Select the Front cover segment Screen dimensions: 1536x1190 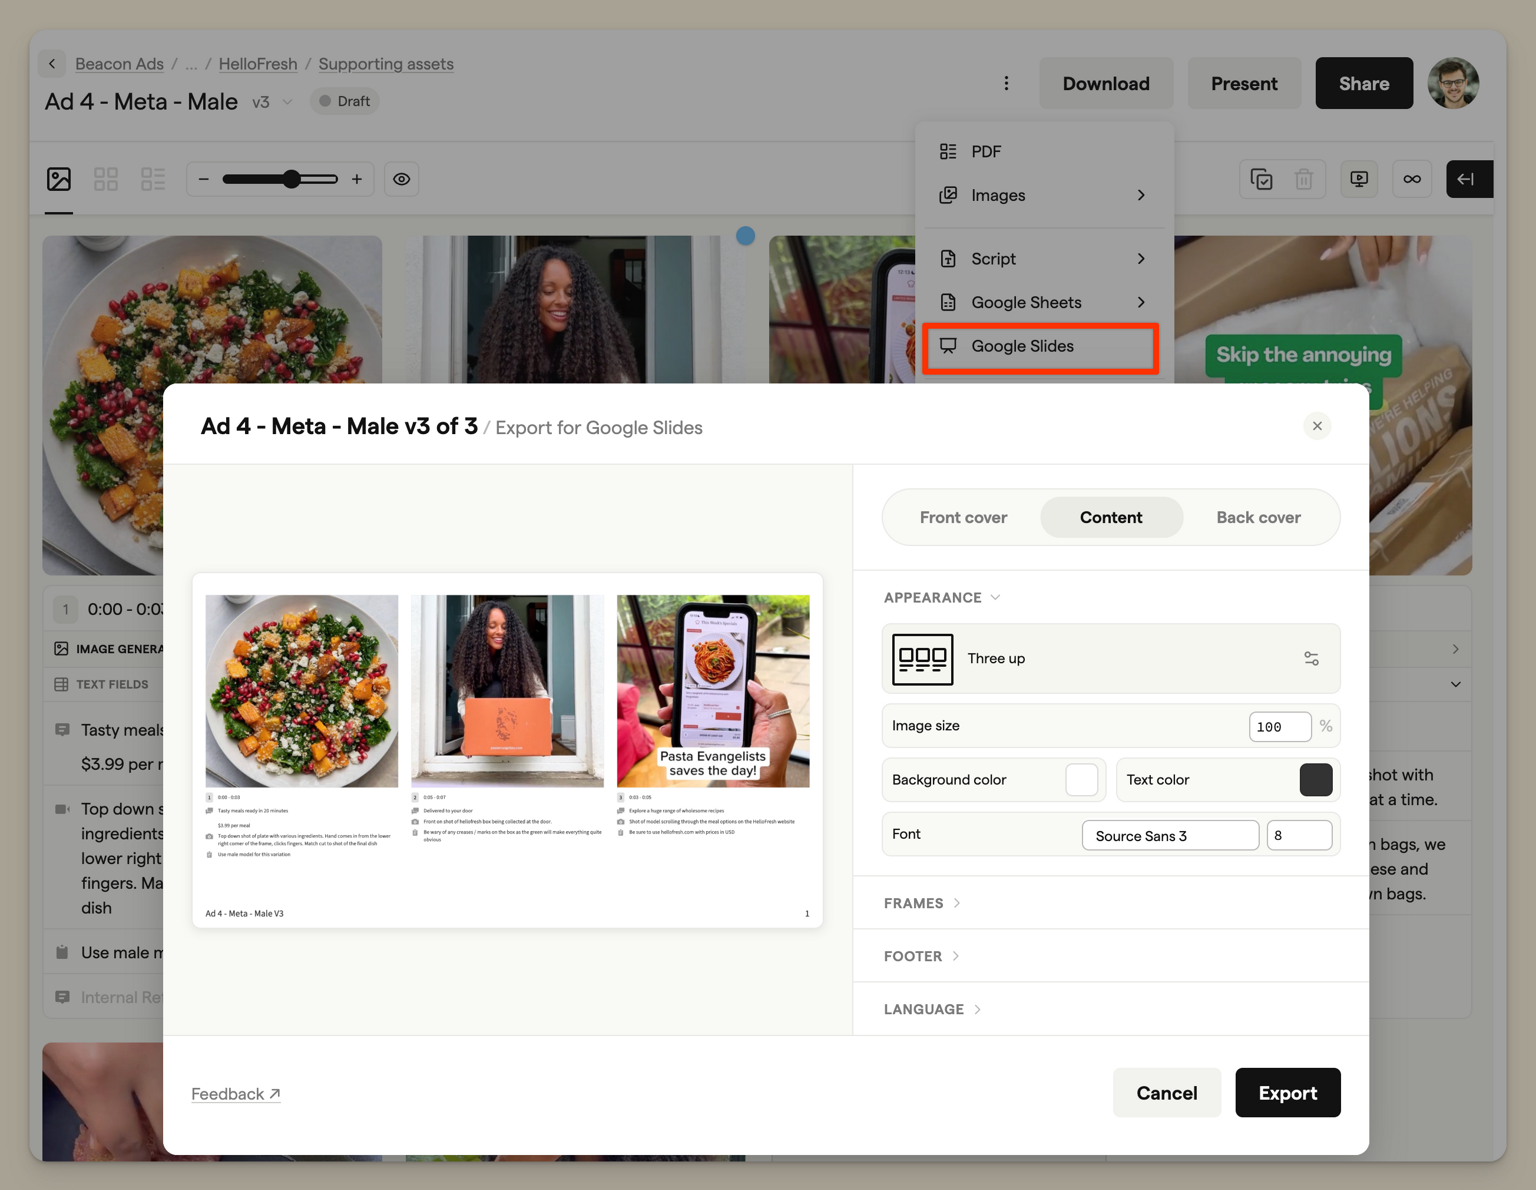click(963, 517)
